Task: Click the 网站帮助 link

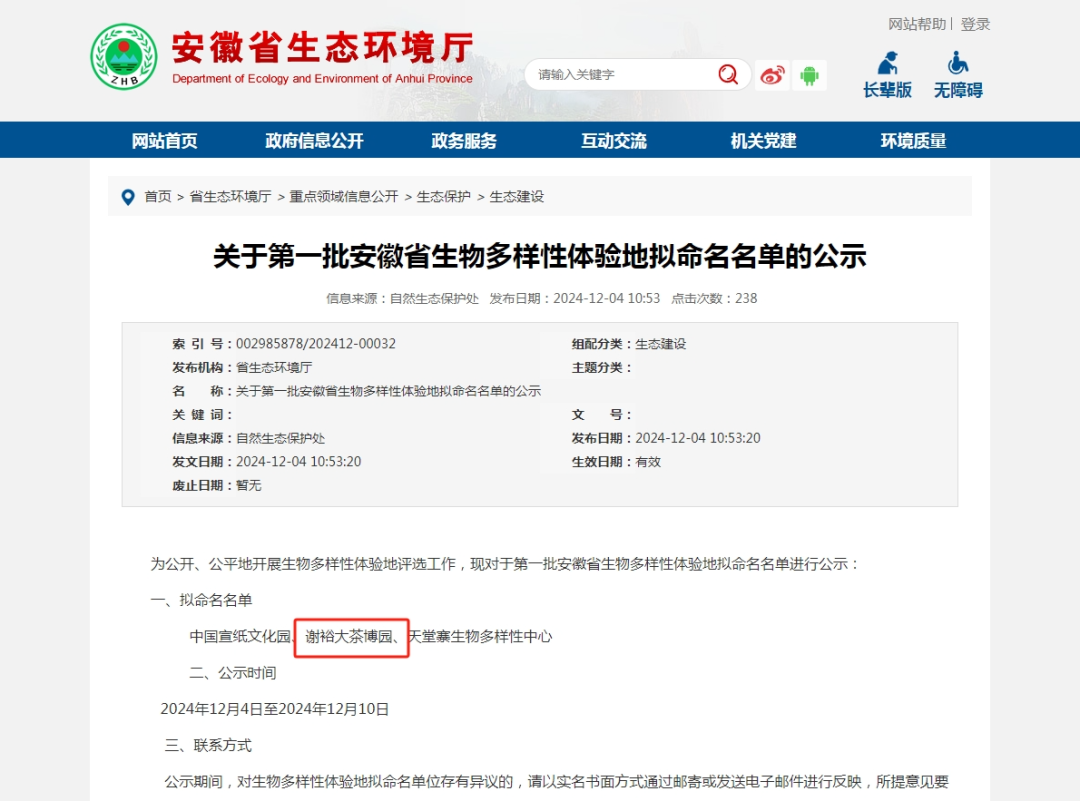Action: point(917,24)
